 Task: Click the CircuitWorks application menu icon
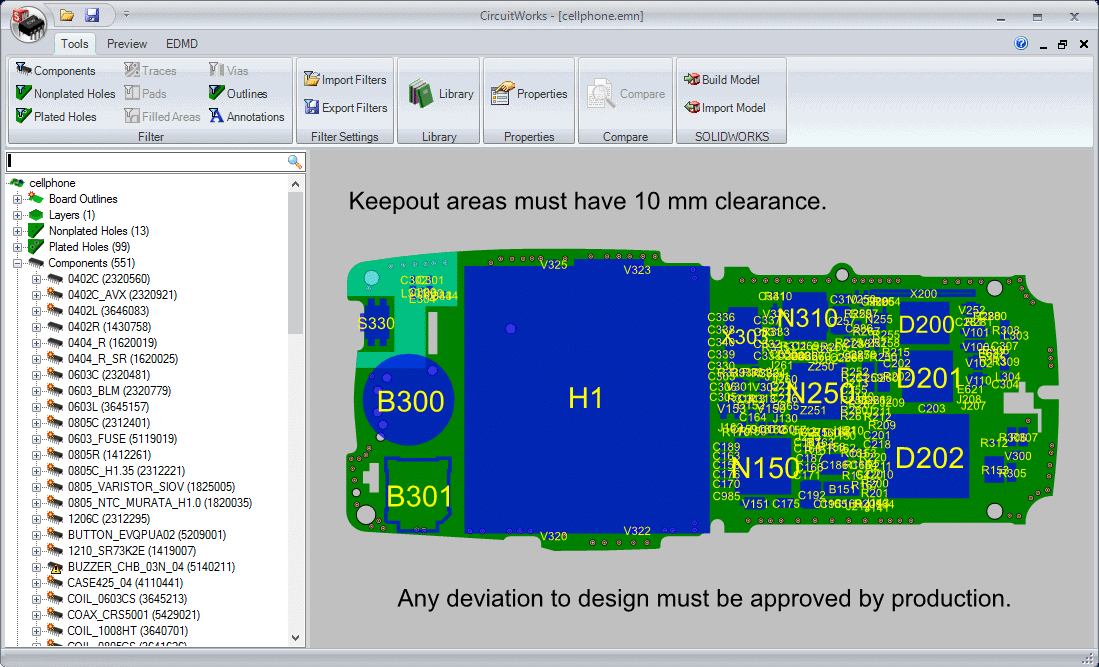[27, 24]
